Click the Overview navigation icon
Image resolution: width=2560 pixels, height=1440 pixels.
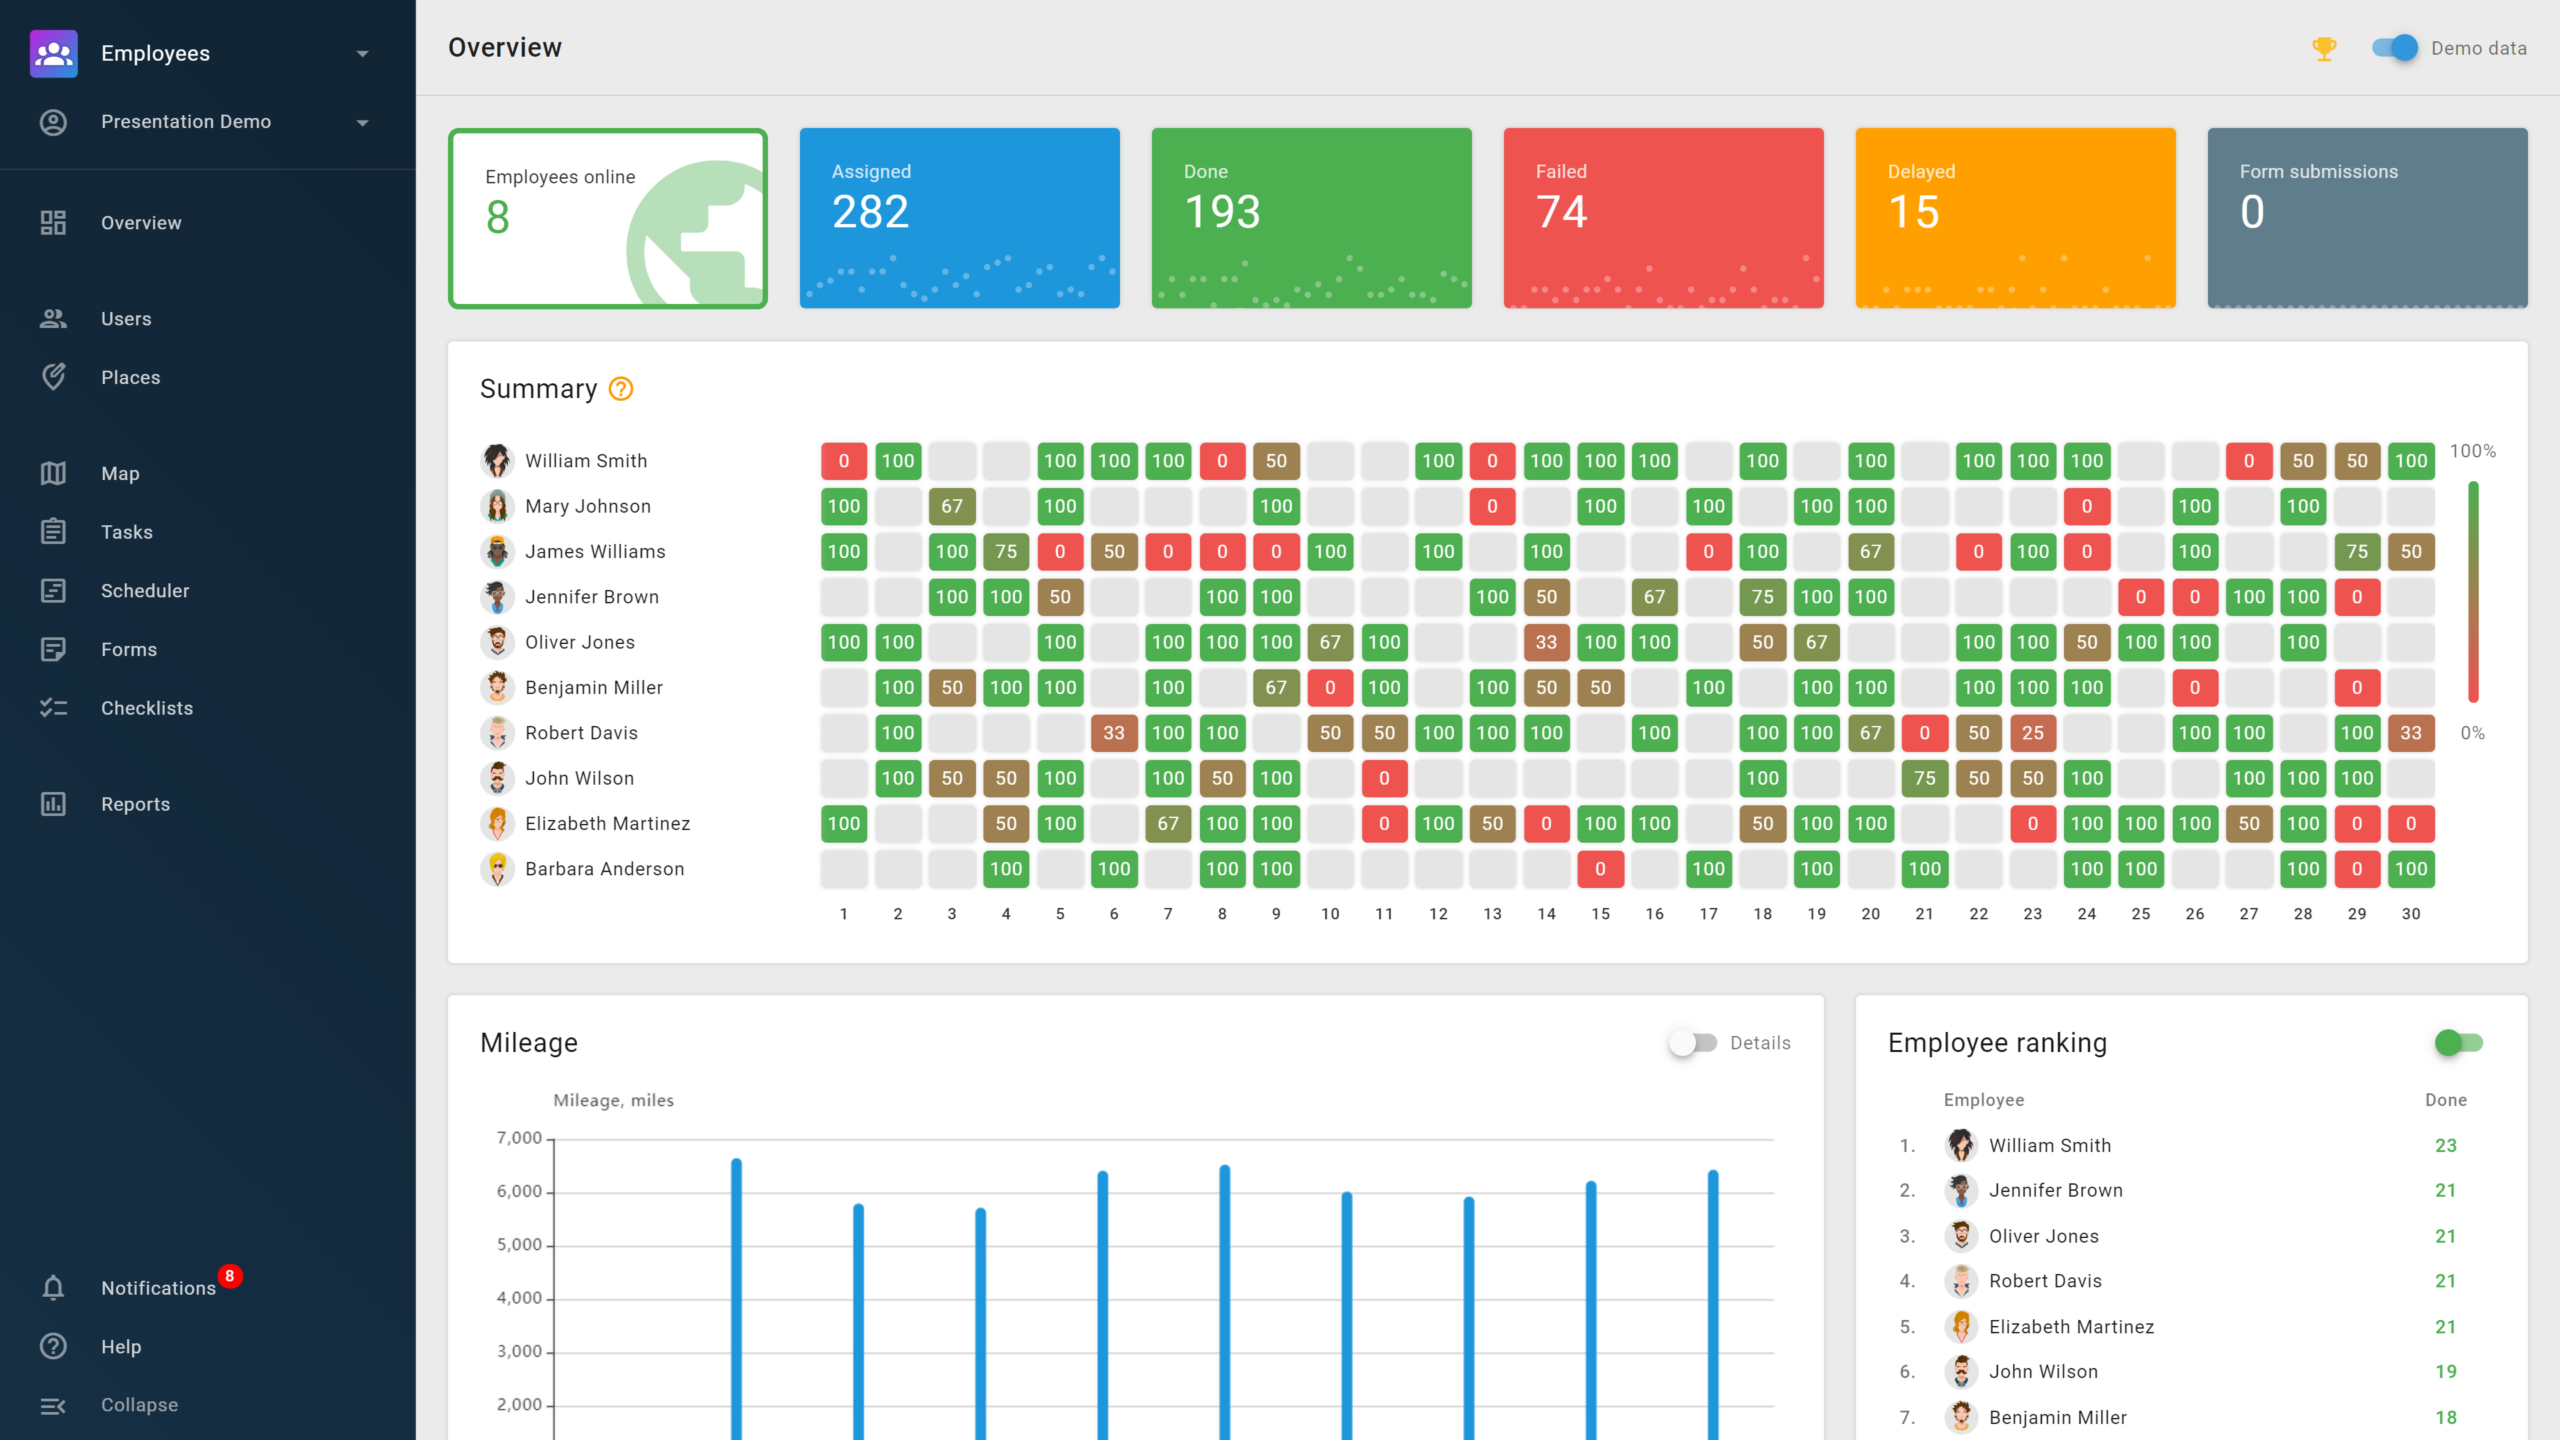point(53,223)
